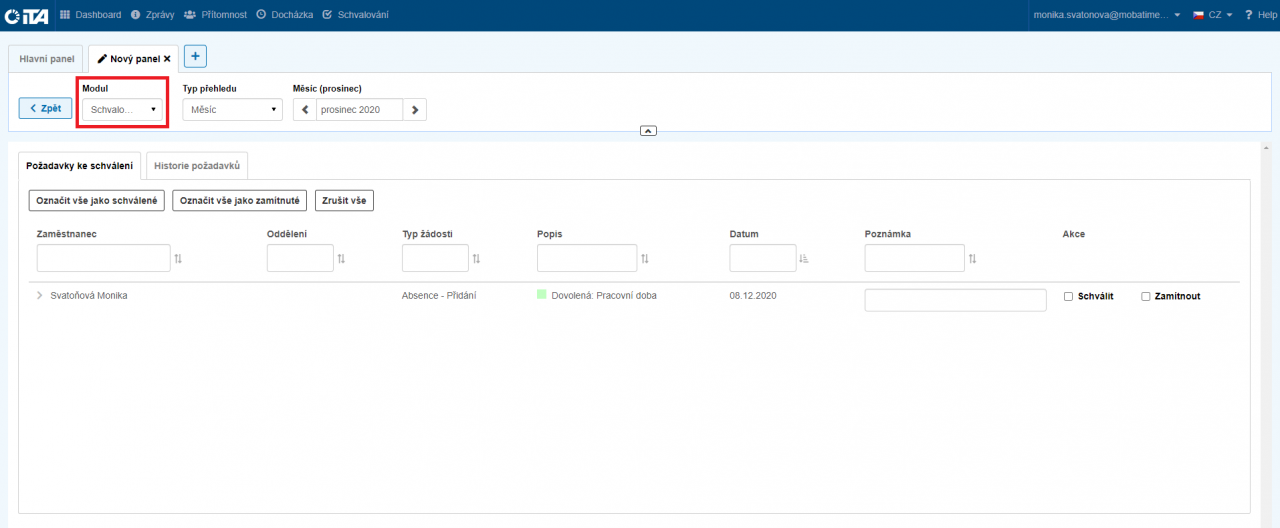Sort by Datum column icon

[804, 259]
